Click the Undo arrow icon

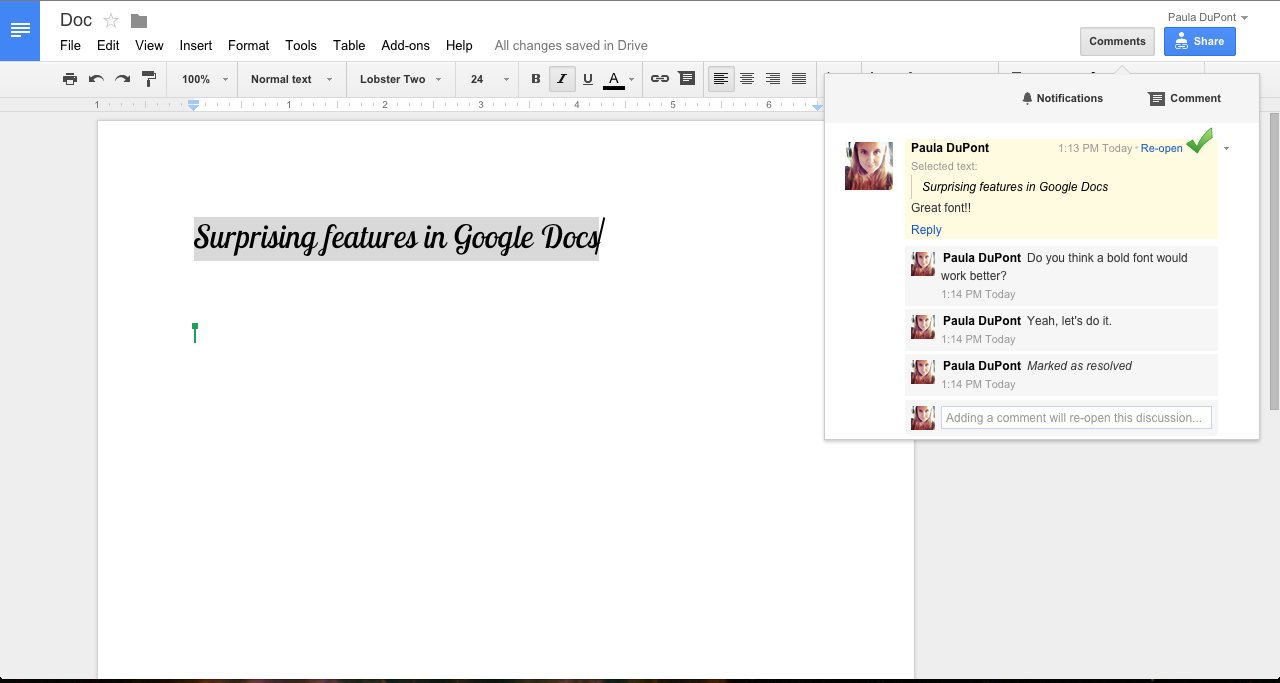pyautogui.click(x=96, y=79)
